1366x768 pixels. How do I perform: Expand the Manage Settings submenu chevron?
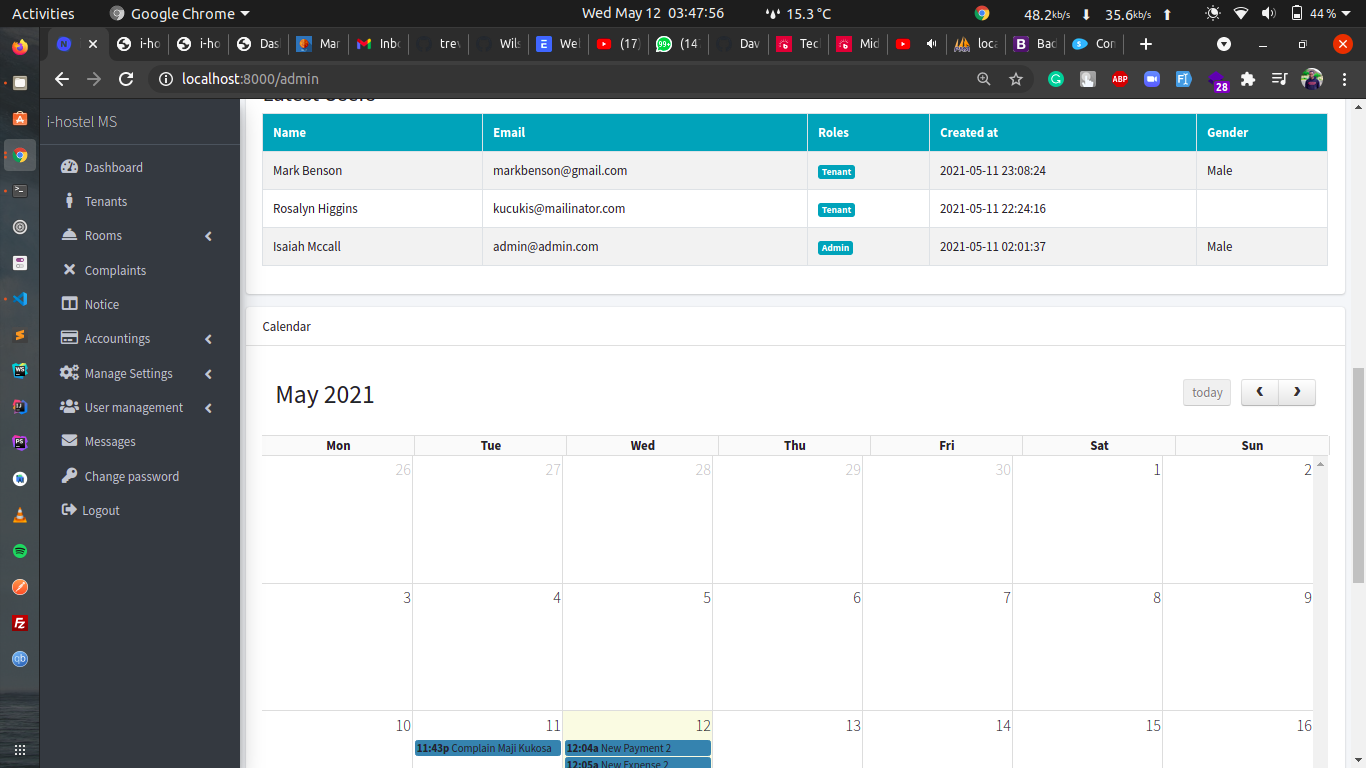[208, 374]
